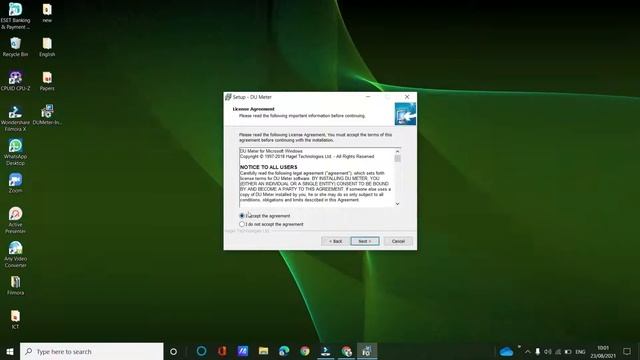640x360 pixels.
Task: Click the license agreement scrollbar thumb
Action: coord(398,158)
